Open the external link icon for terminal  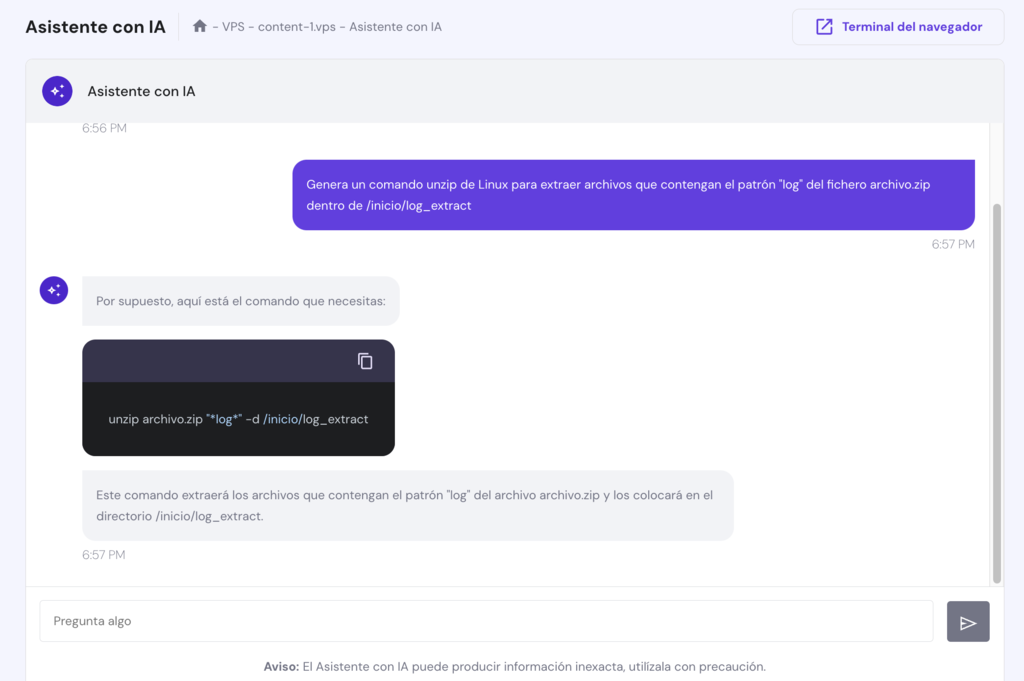point(824,27)
